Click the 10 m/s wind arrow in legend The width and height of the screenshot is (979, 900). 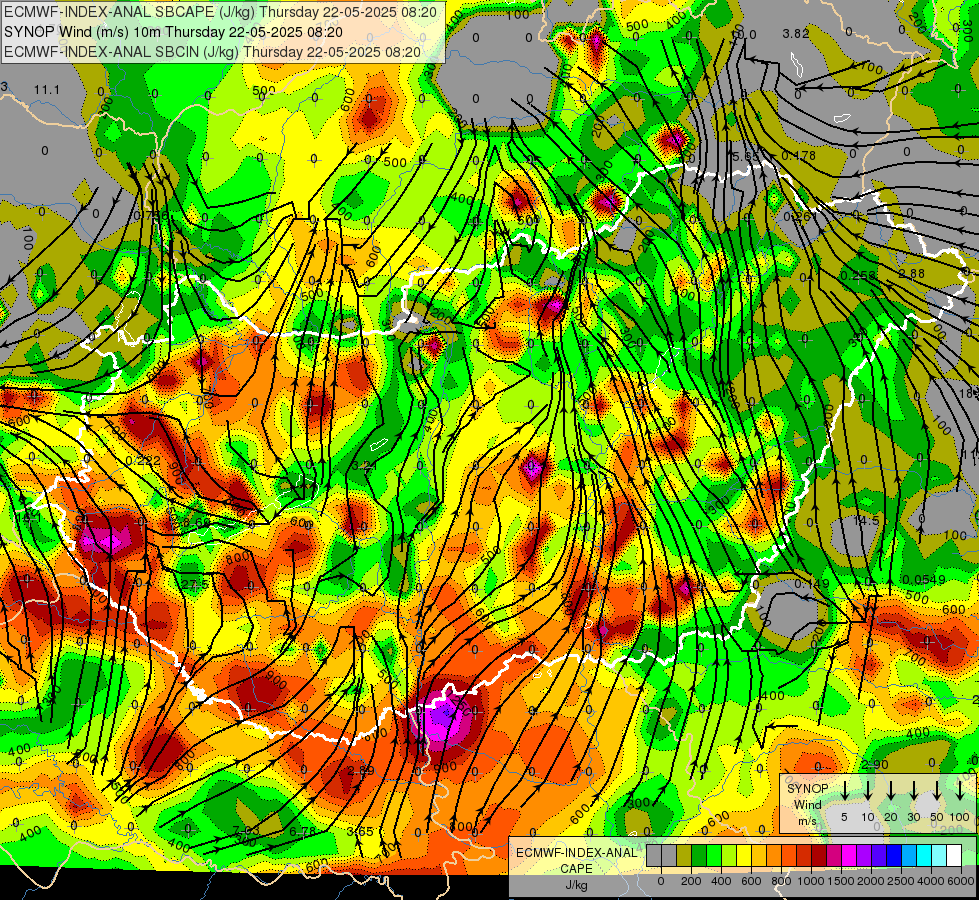[x=868, y=790]
